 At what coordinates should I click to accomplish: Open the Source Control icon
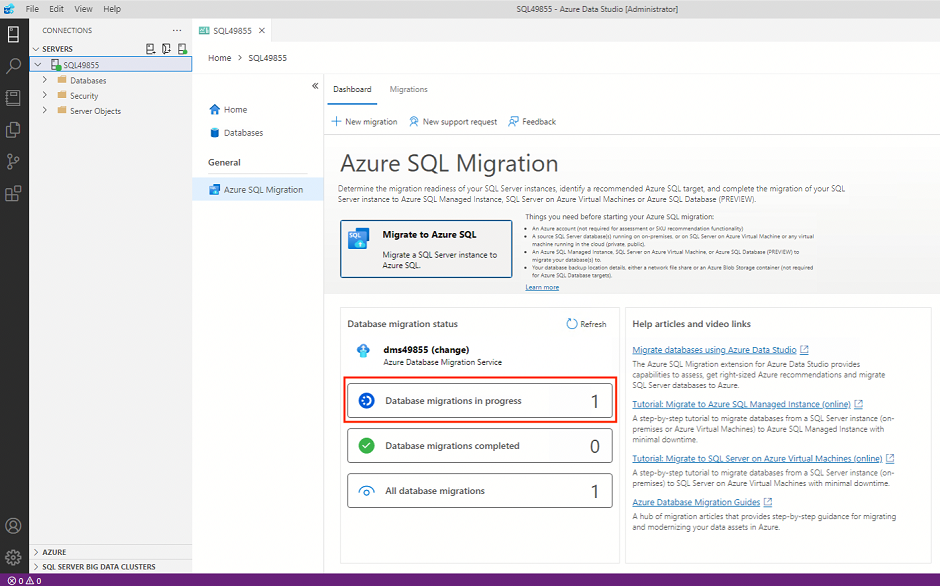click(13, 161)
